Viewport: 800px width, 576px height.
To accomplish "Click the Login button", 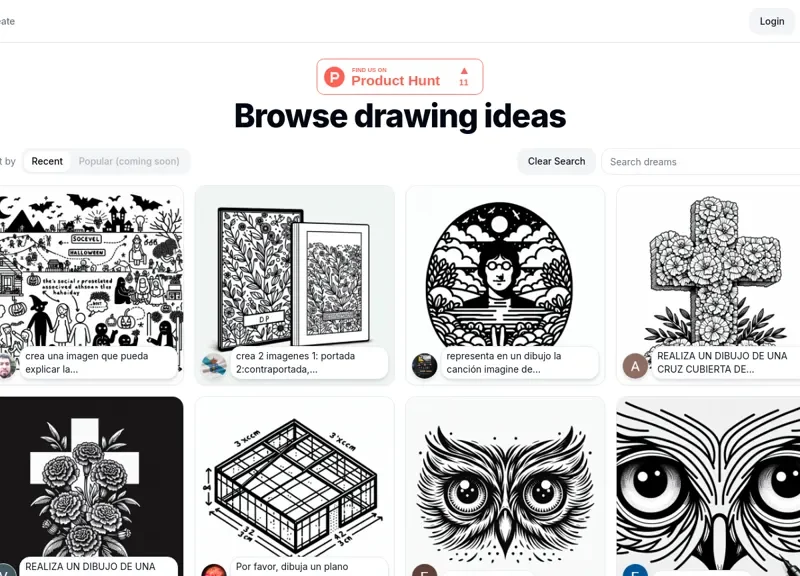I will pos(772,21).
